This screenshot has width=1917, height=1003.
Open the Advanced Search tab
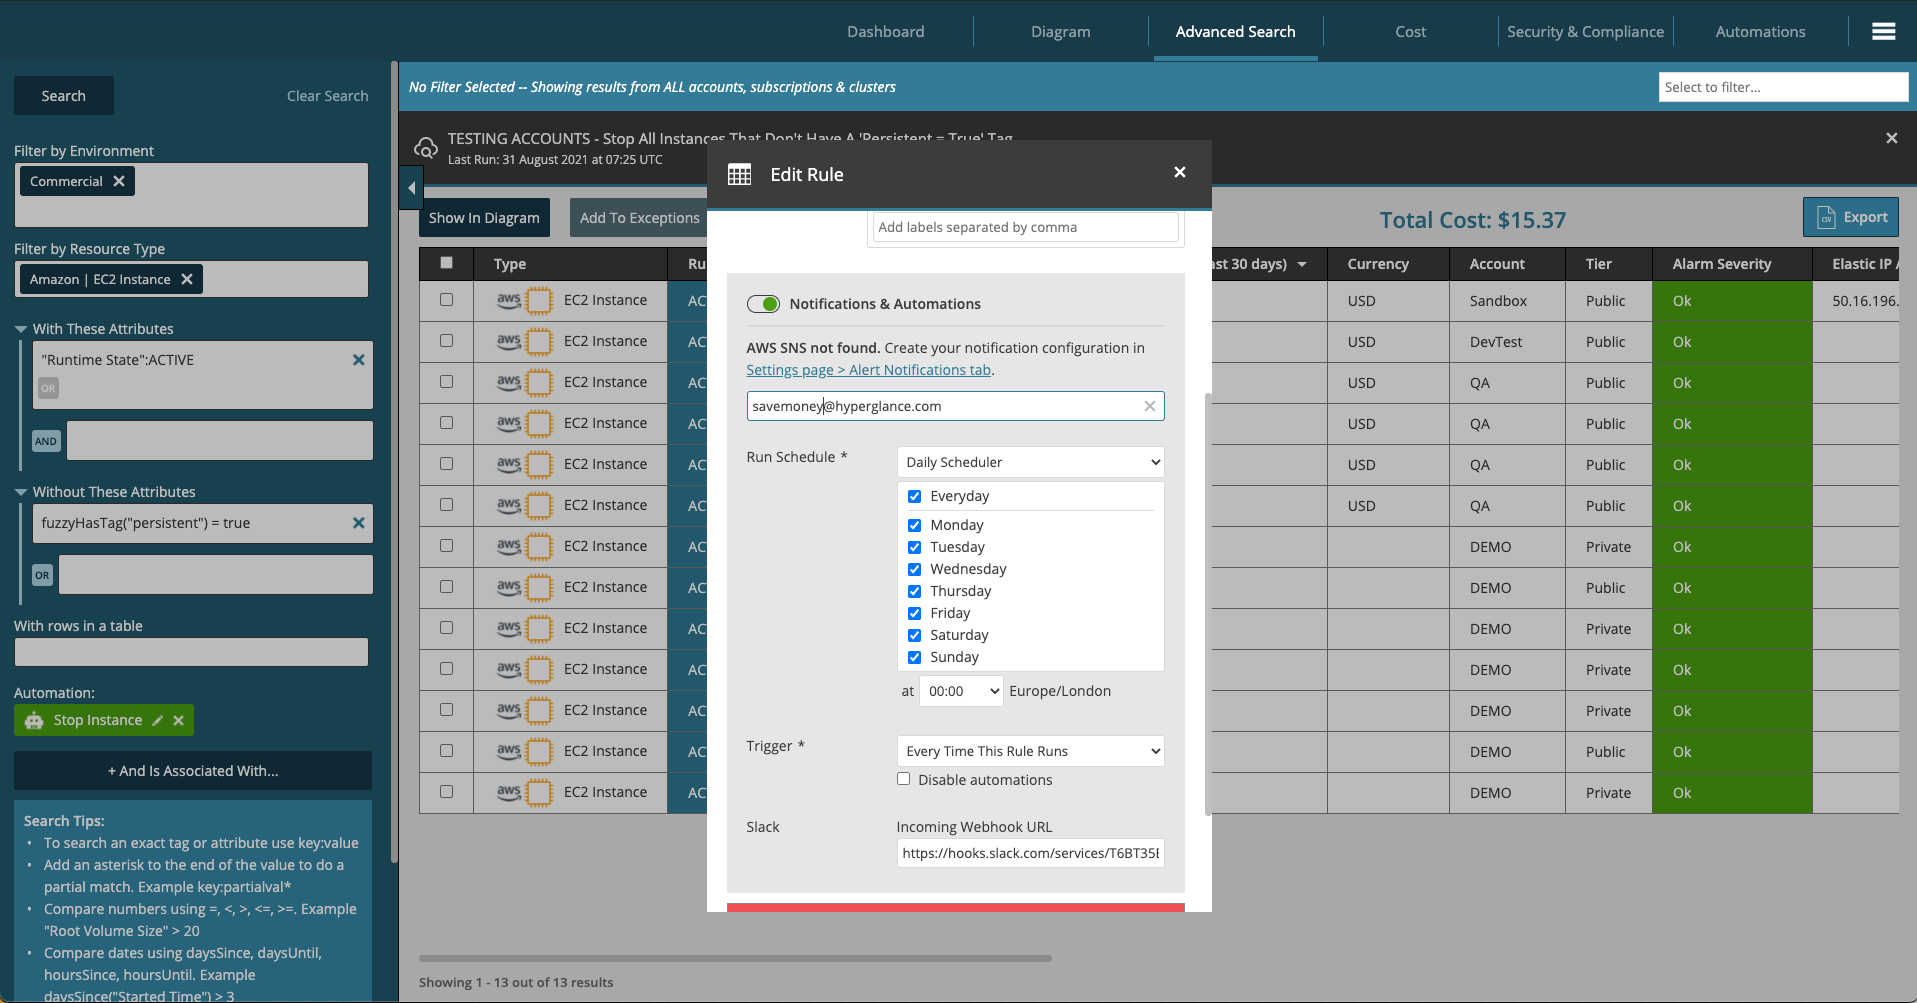pos(1235,32)
